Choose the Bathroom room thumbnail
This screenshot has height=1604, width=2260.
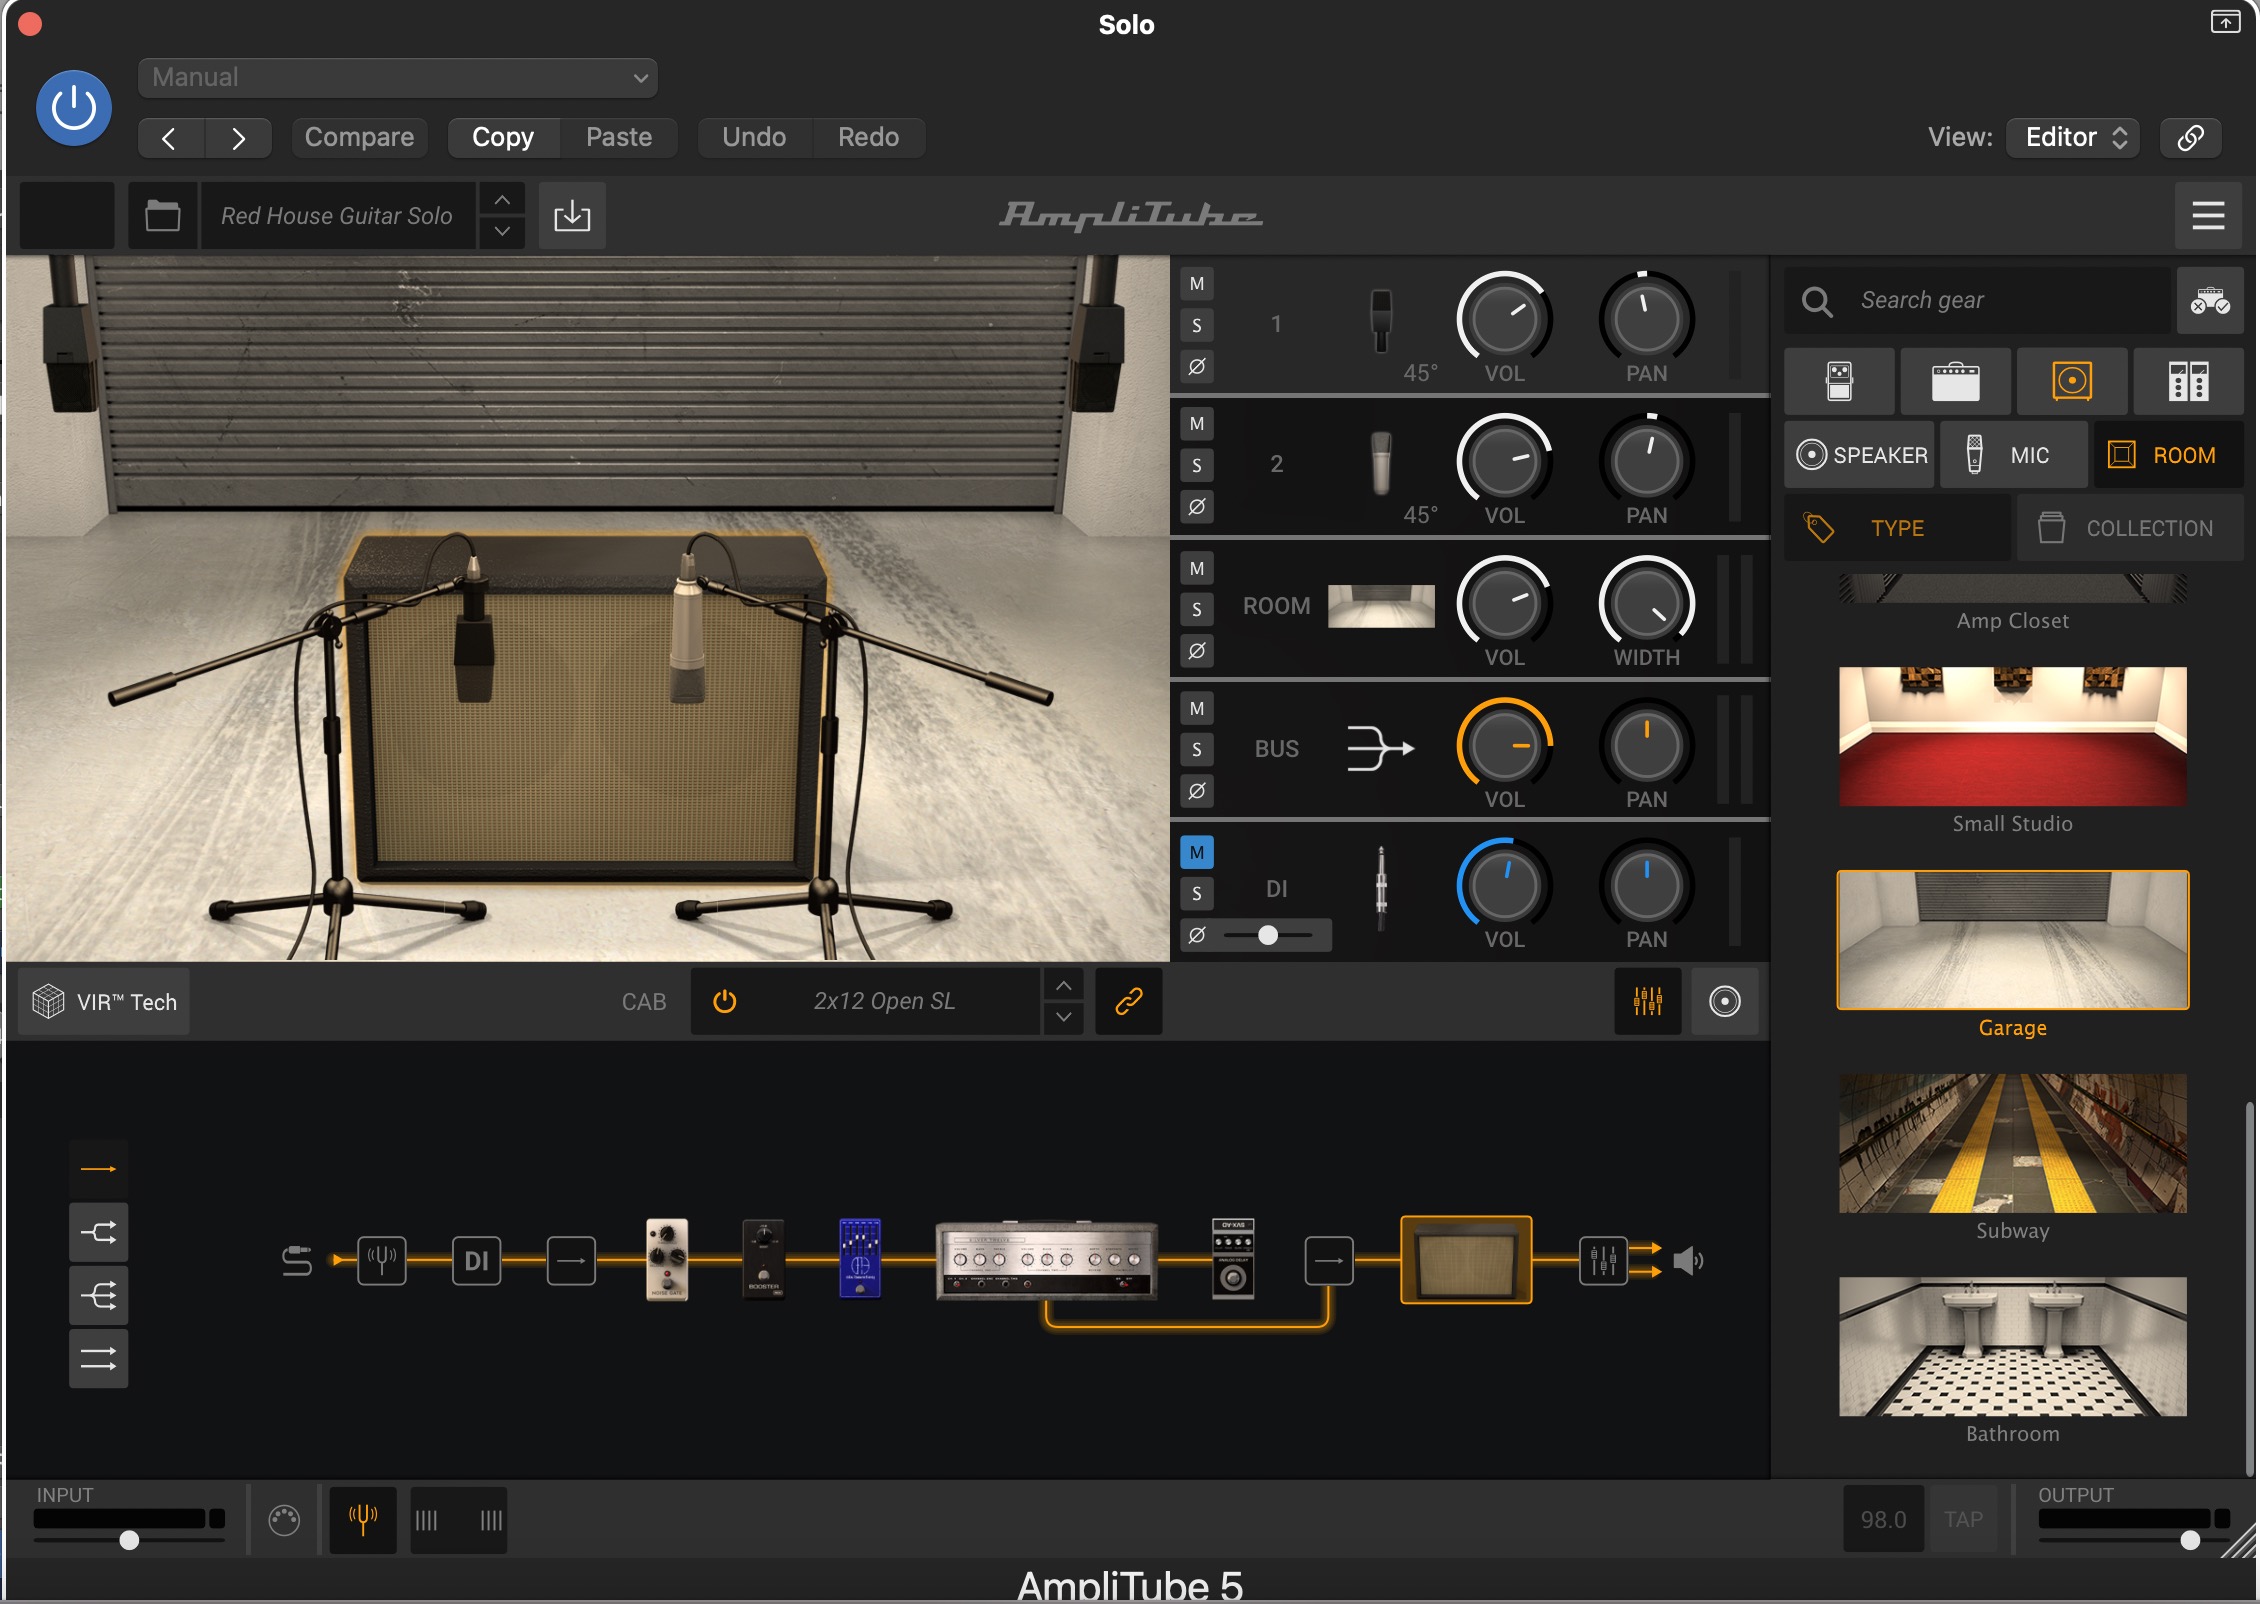point(2012,1346)
